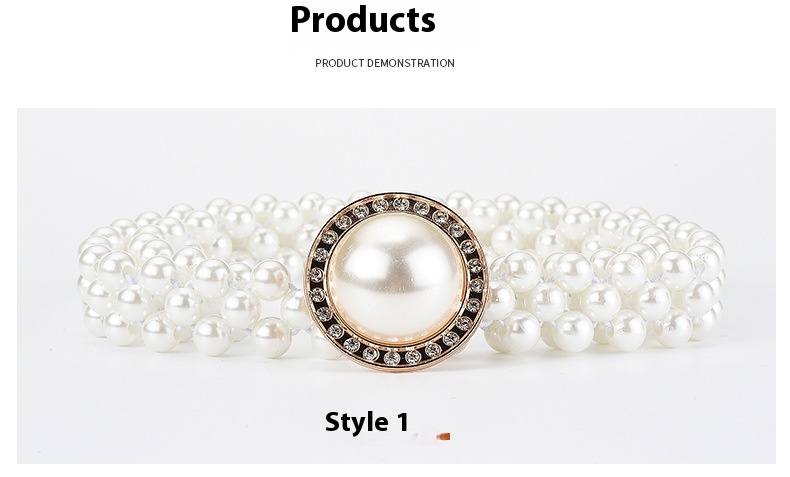This screenshot has width=790, height=477.
Task: Click the word "PRODUCT" in the subtitle
Action: (x=340, y=63)
